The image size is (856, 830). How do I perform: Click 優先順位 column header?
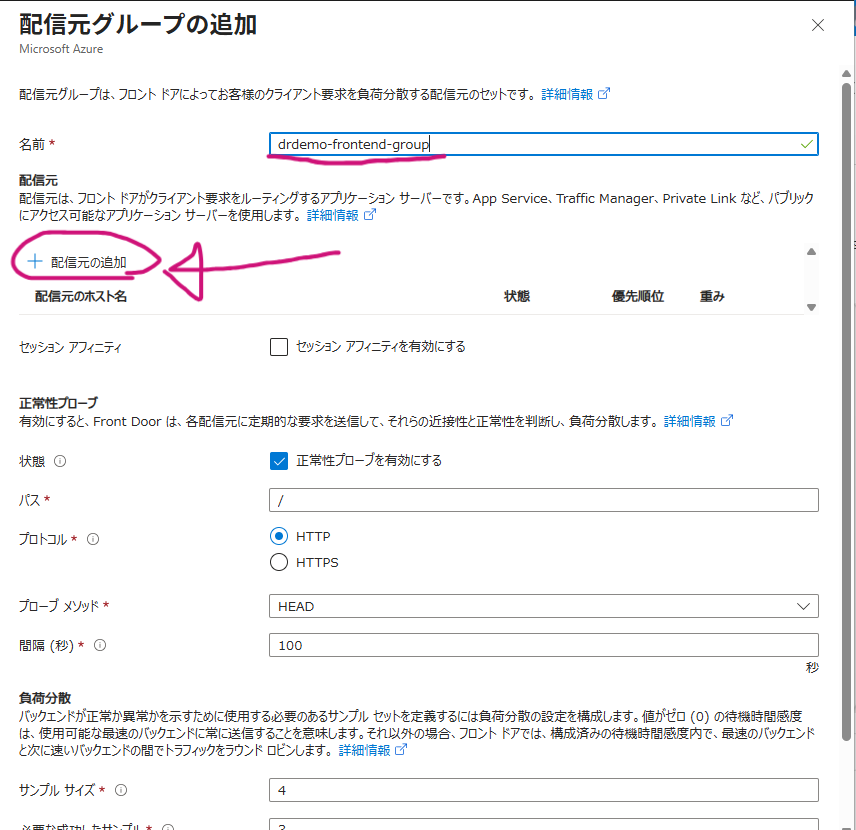(638, 297)
